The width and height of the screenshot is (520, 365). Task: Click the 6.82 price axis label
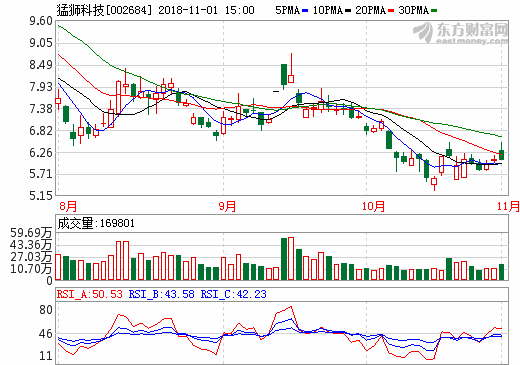[x=41, y=131]
